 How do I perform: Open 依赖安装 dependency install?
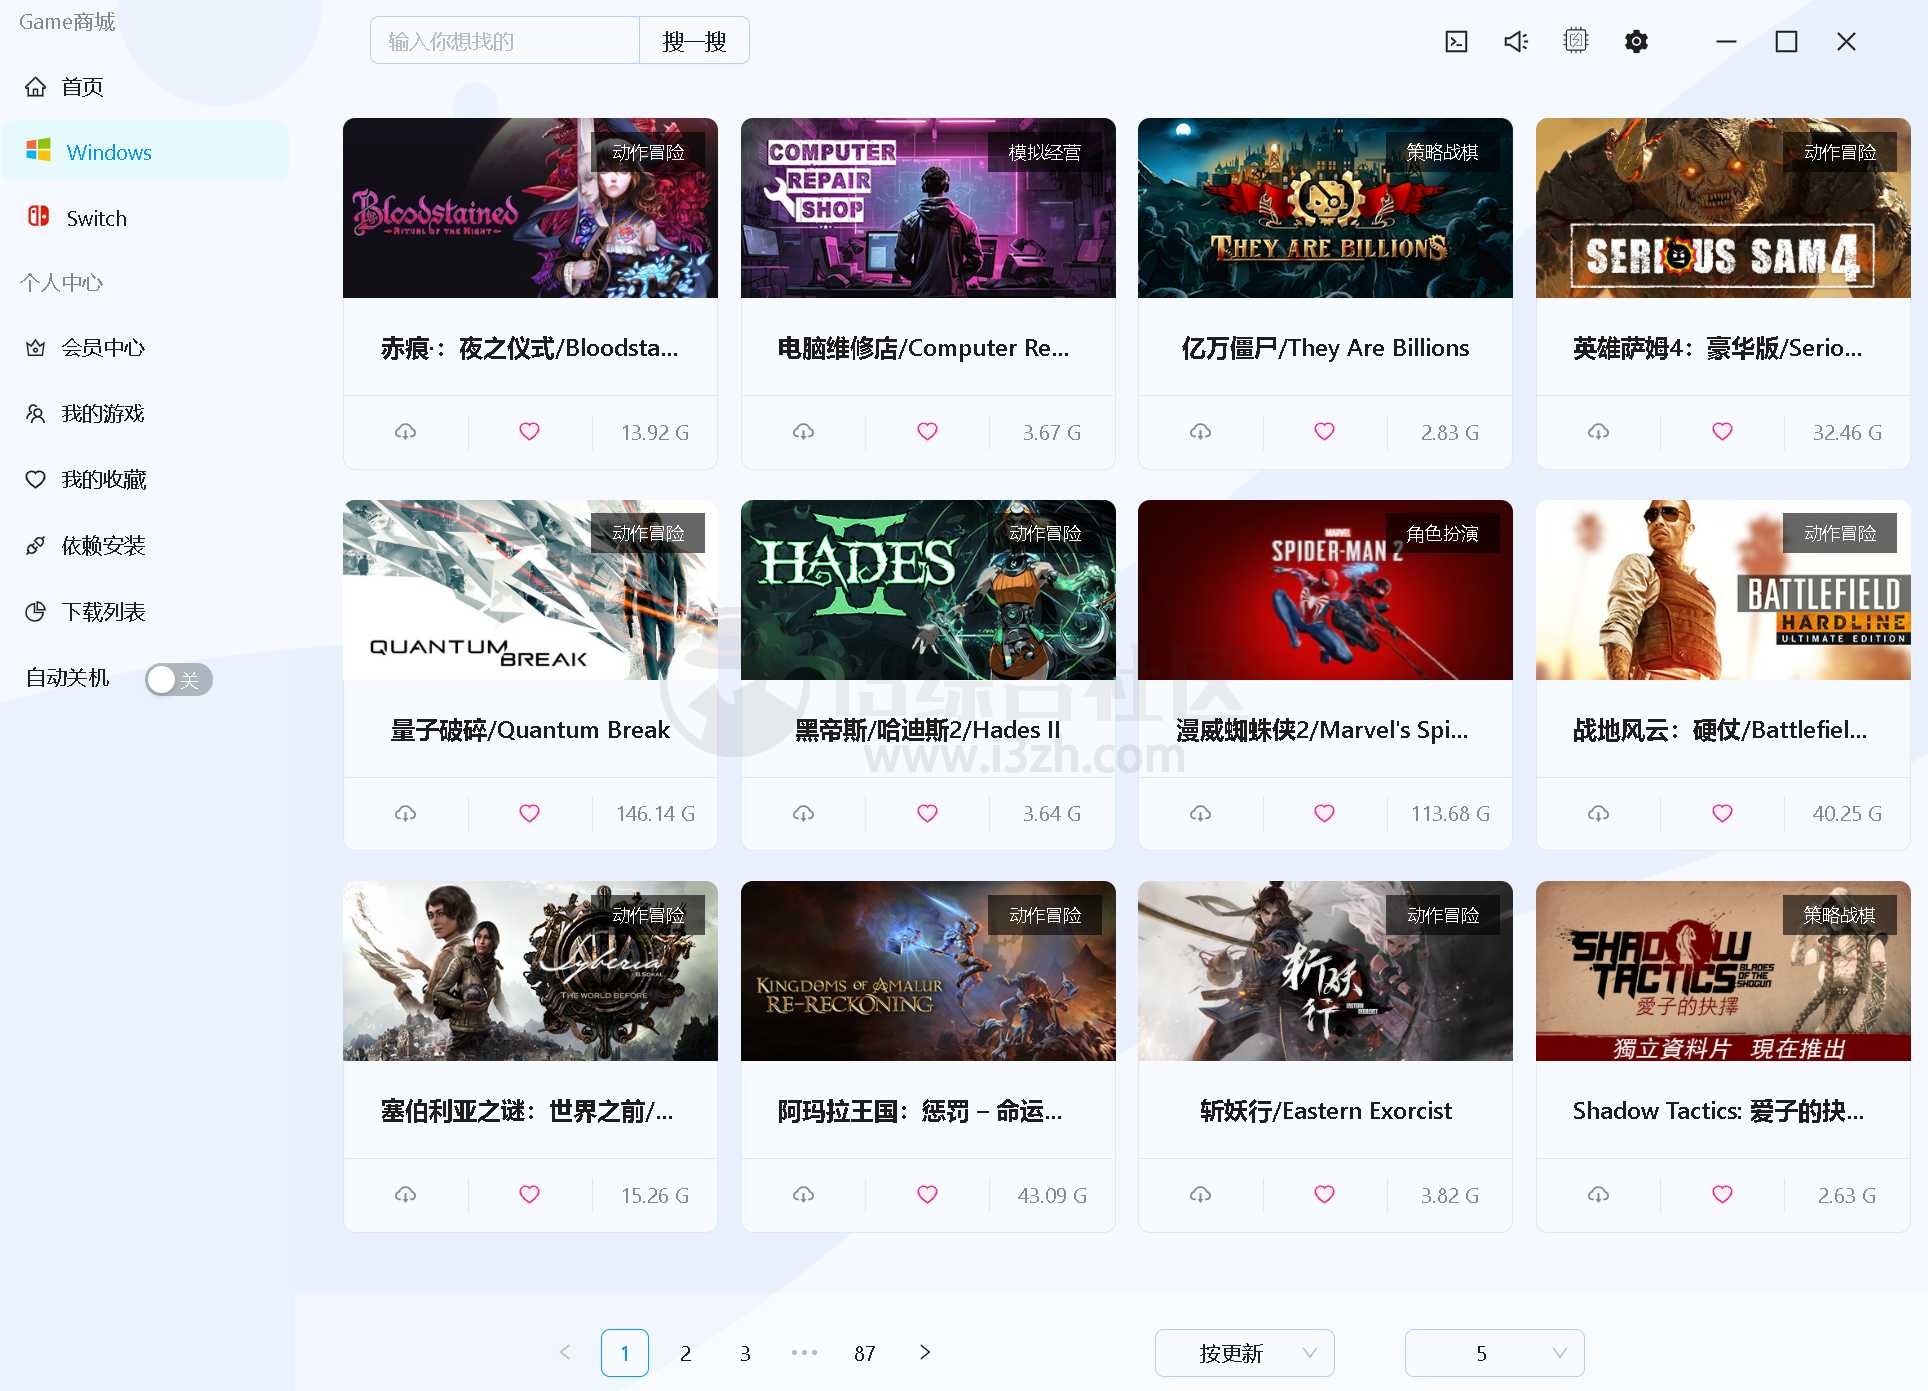point(145,546)
